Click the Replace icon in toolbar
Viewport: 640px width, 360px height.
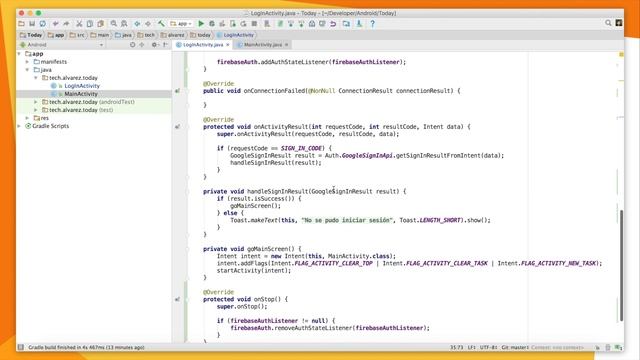coord(124,24)
